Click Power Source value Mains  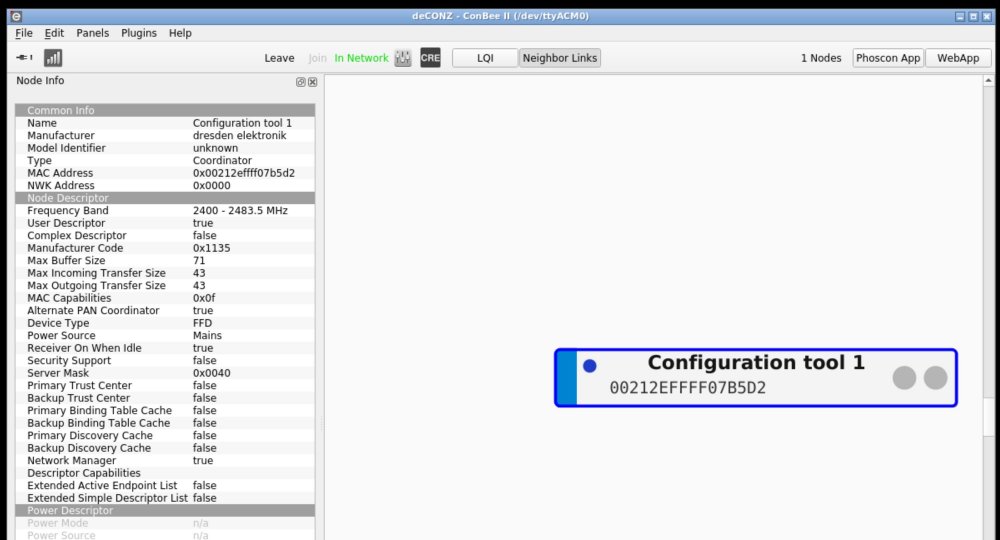click(x=207, y=335)
